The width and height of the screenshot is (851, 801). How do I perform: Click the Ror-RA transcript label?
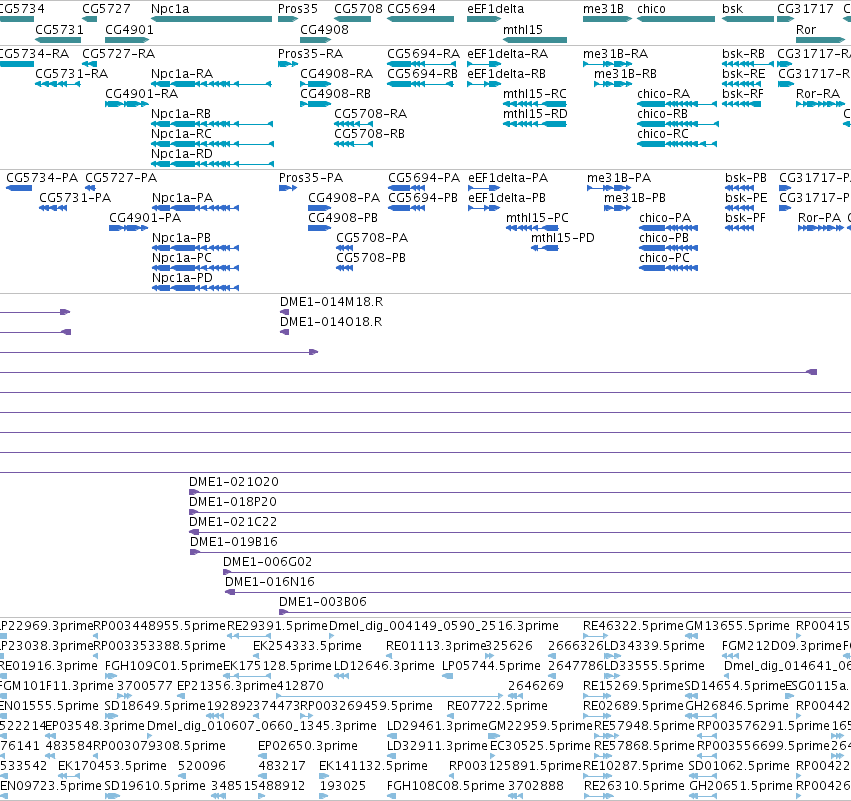[x=817, y=93]
